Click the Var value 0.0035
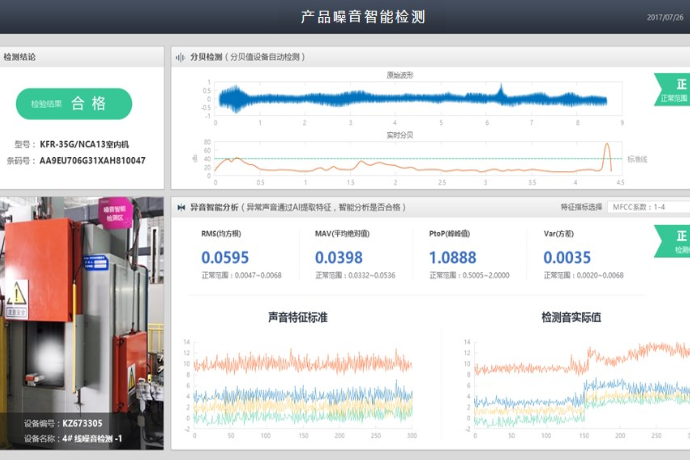690x460 pixels. (567, 258)
